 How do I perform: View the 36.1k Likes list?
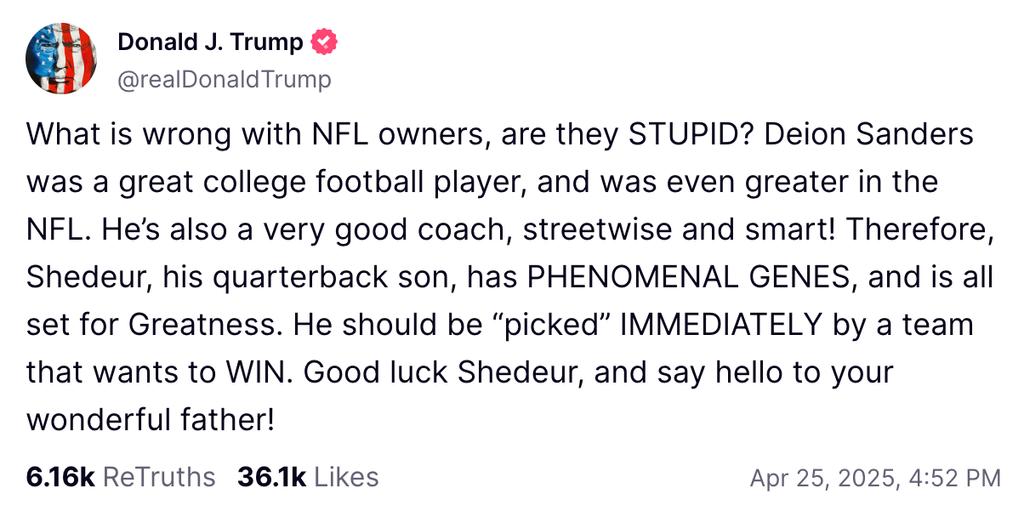[308, 477]
